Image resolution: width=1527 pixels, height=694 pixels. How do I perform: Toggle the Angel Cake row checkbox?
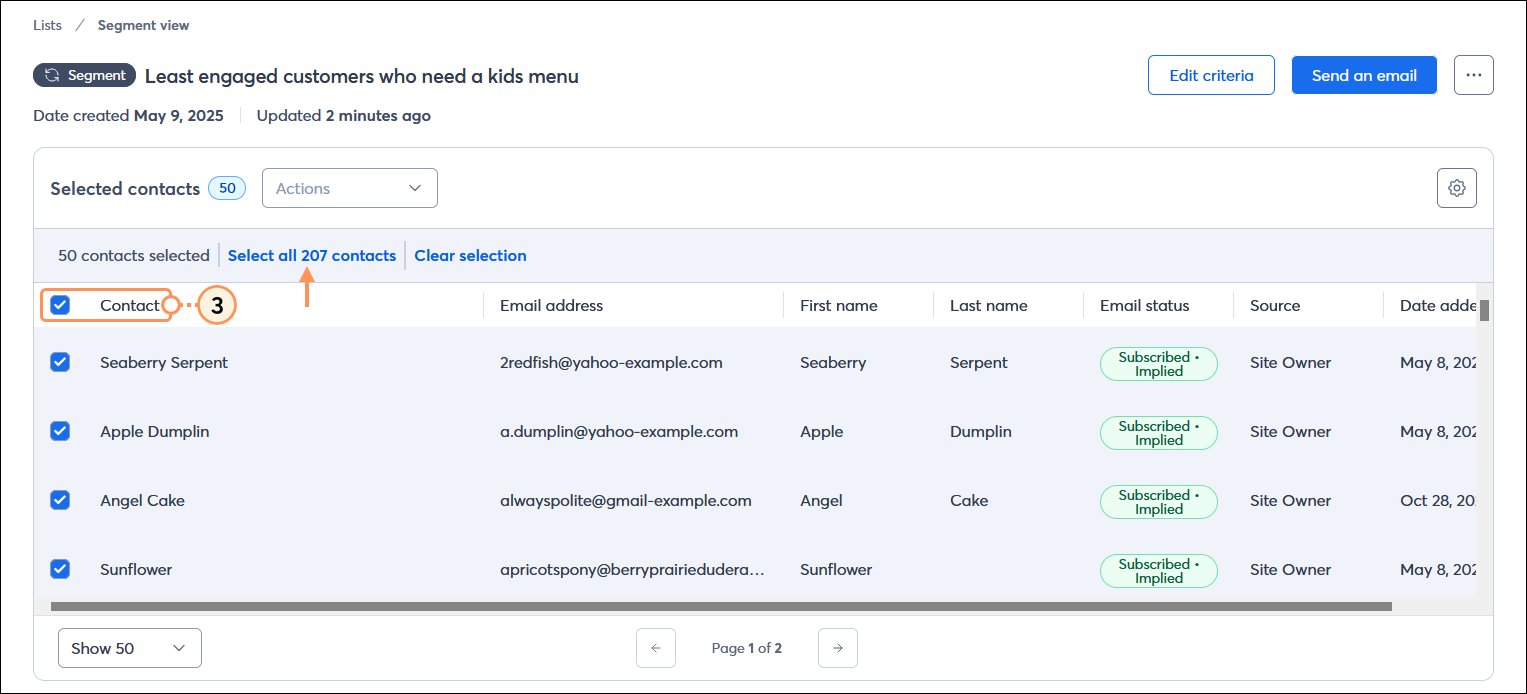point(60,500)
